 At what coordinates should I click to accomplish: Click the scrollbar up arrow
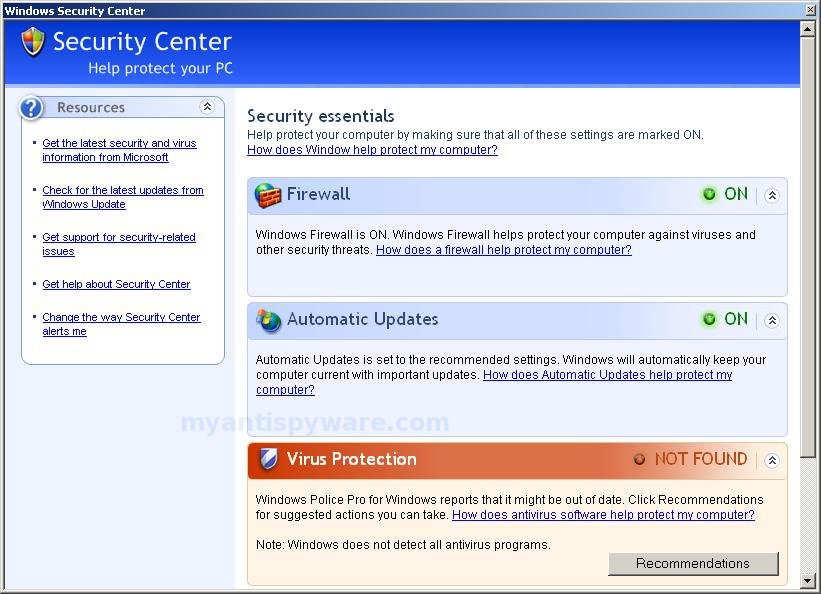click(x=807, y=29)
